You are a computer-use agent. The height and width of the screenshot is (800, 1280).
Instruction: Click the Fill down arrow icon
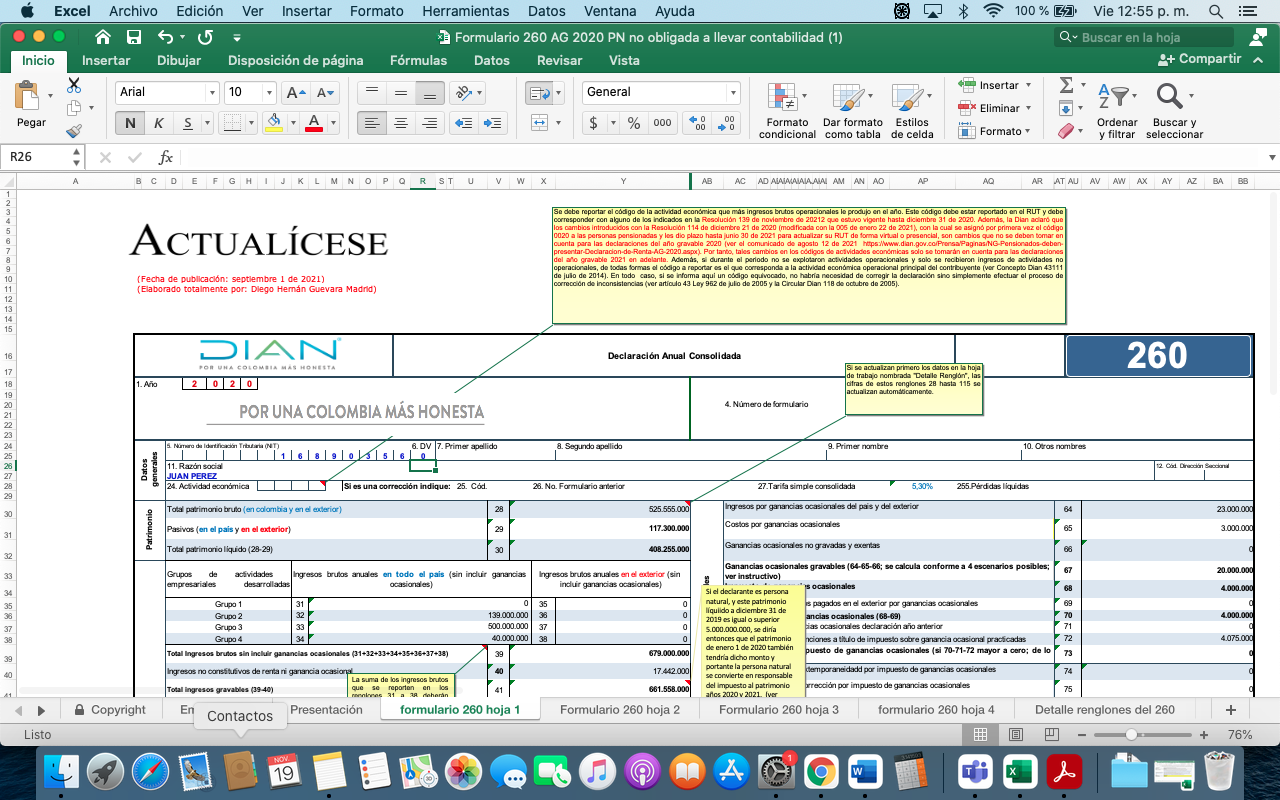point(1066,108)
